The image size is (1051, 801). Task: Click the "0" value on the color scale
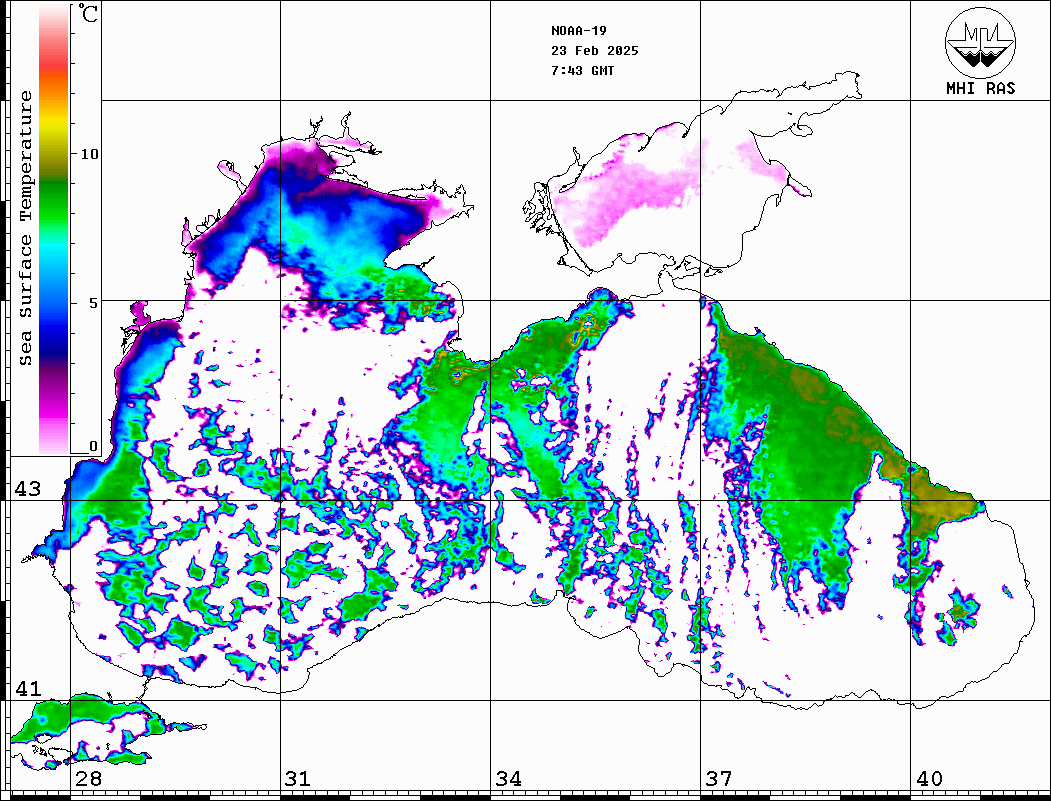click(x=93, y=446)
